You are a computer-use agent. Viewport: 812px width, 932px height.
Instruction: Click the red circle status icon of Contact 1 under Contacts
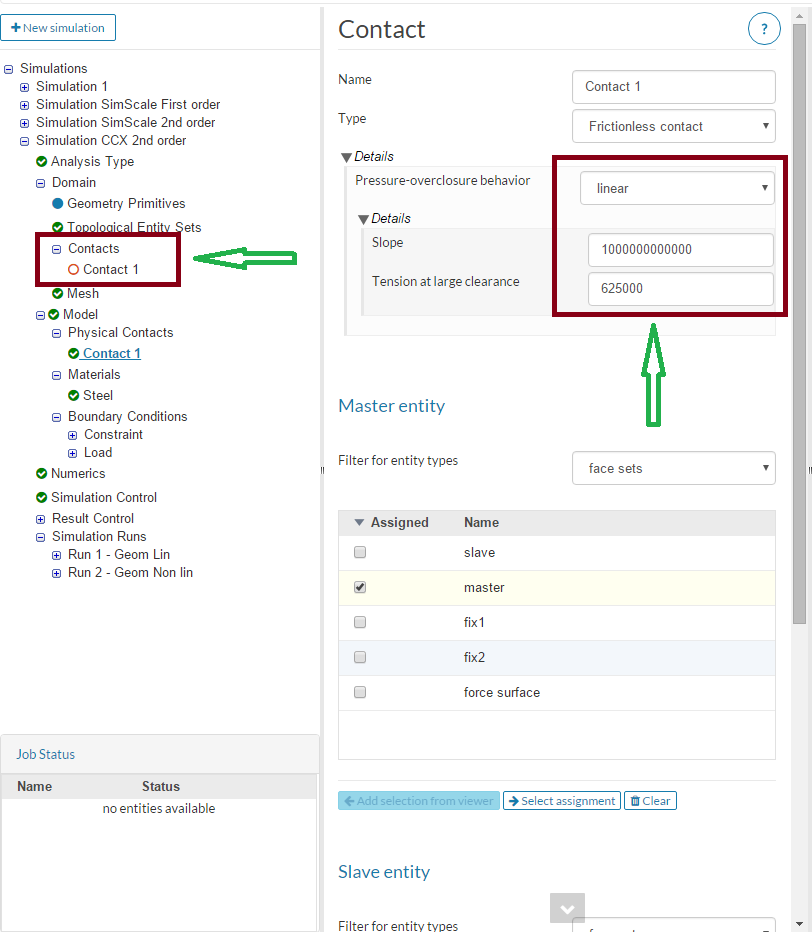click(x=74, y=269)
